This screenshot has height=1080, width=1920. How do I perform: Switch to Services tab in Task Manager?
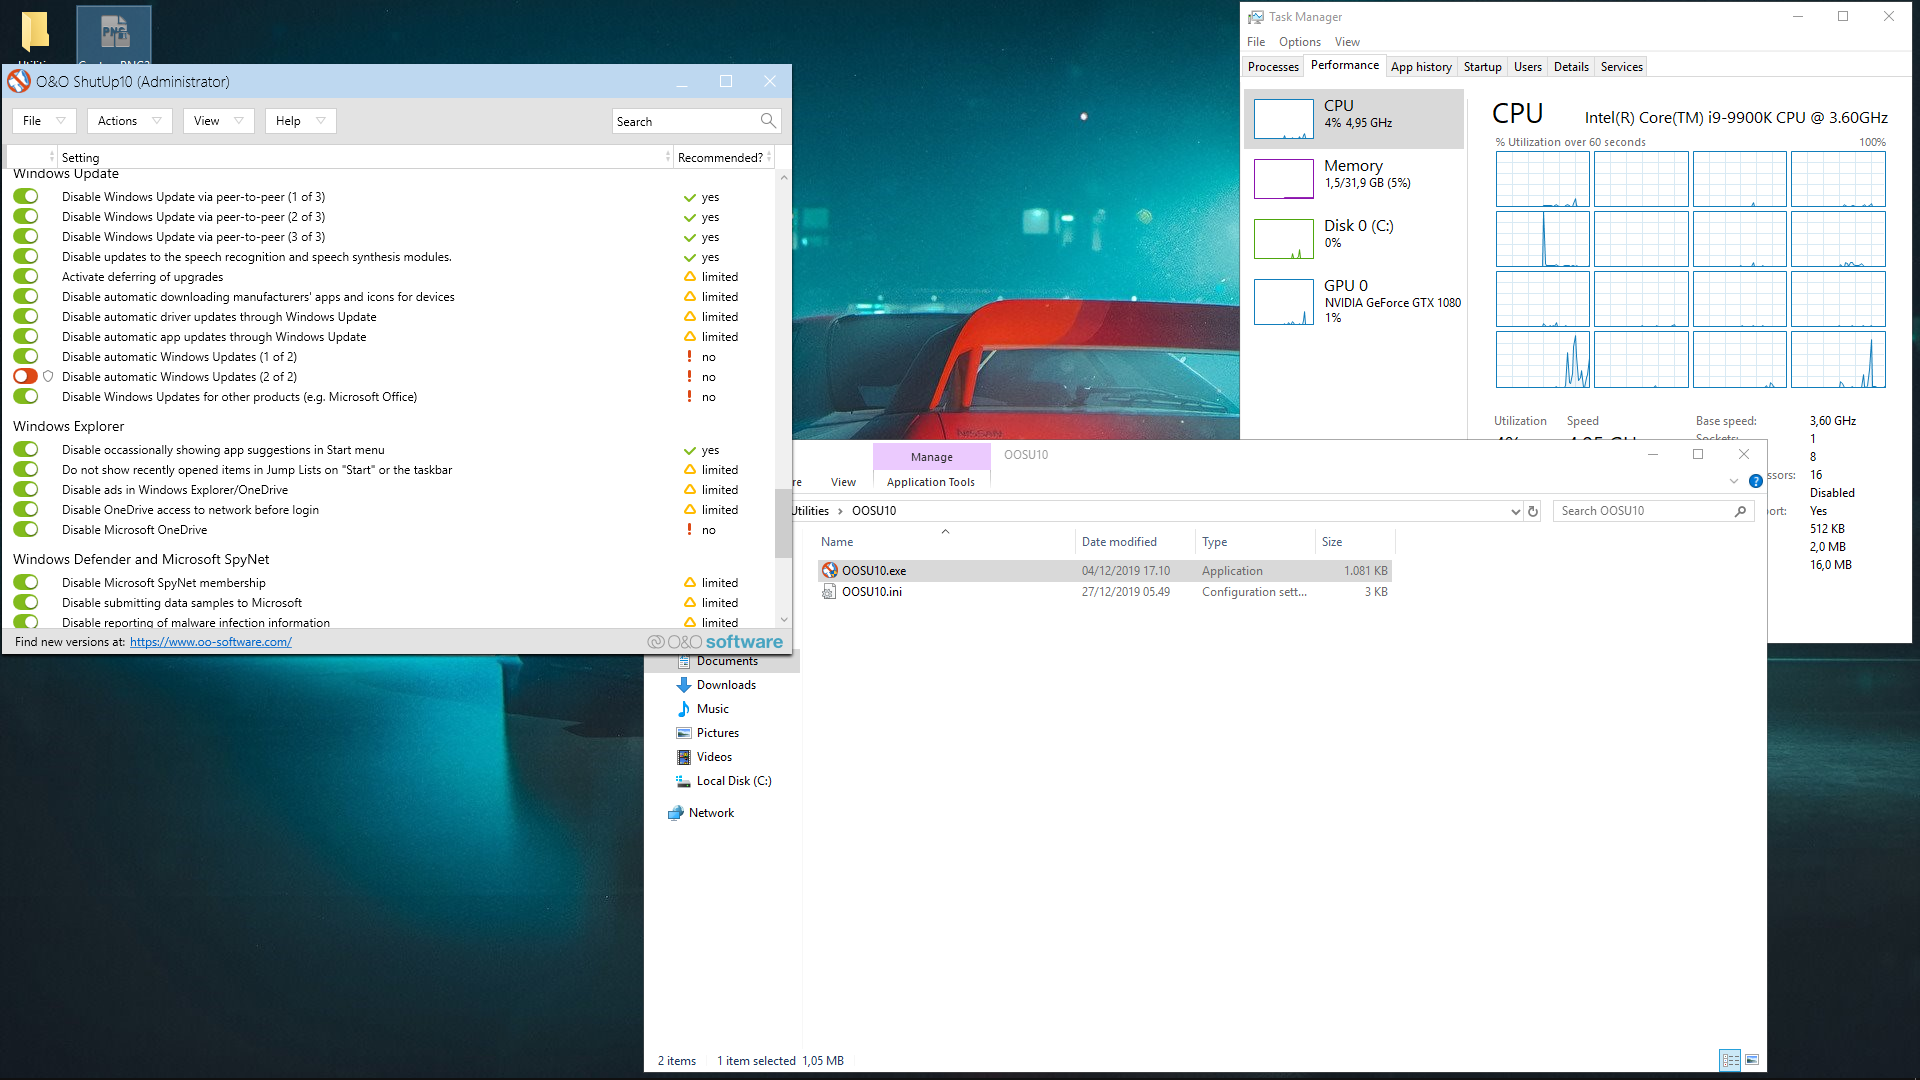pos(1621,67)
